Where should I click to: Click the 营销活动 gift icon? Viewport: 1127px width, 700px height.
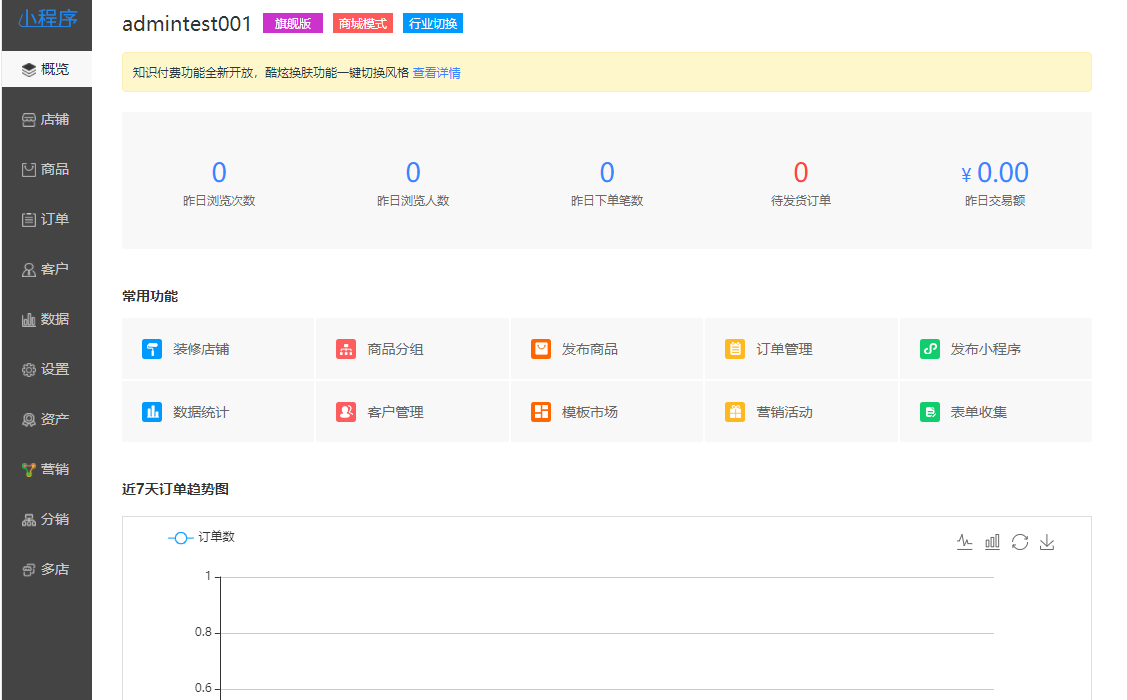coord(735,411)
